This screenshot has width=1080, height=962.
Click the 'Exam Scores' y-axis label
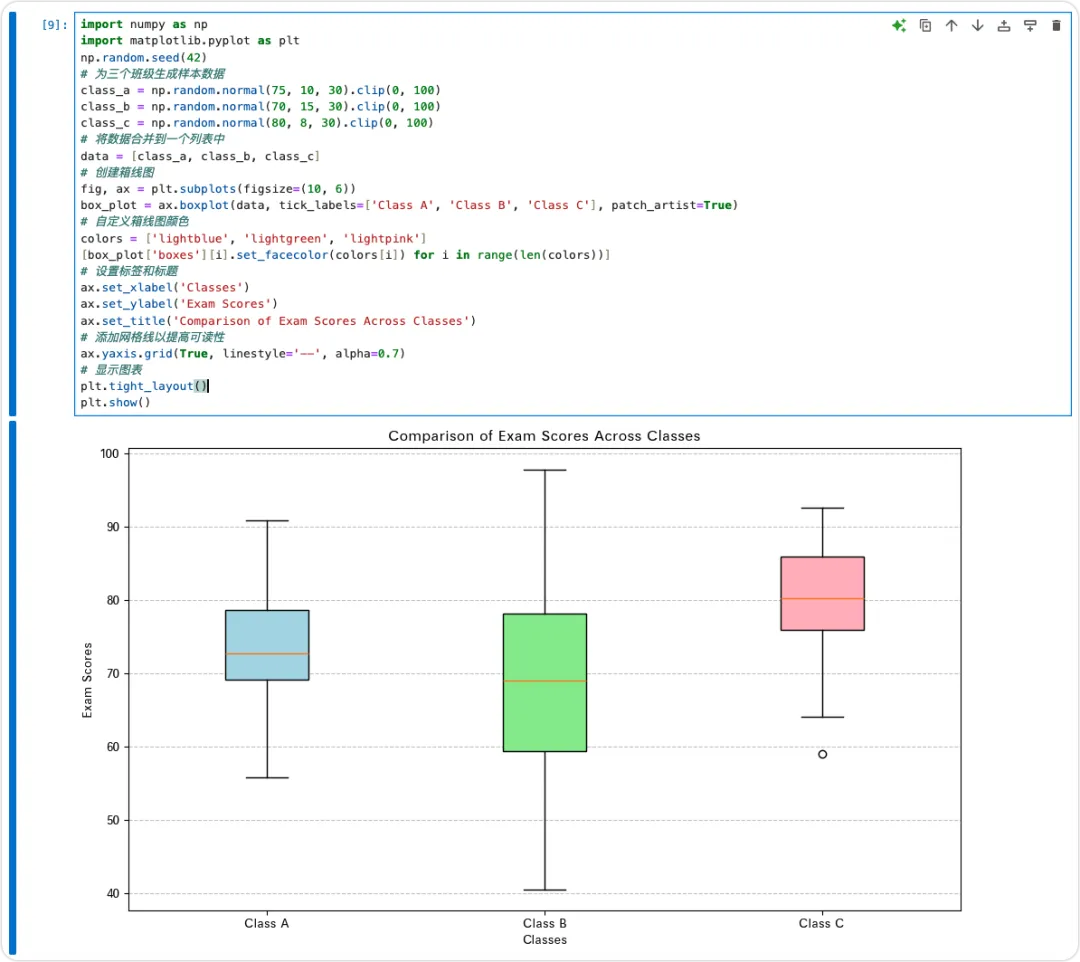pos(87,680)
